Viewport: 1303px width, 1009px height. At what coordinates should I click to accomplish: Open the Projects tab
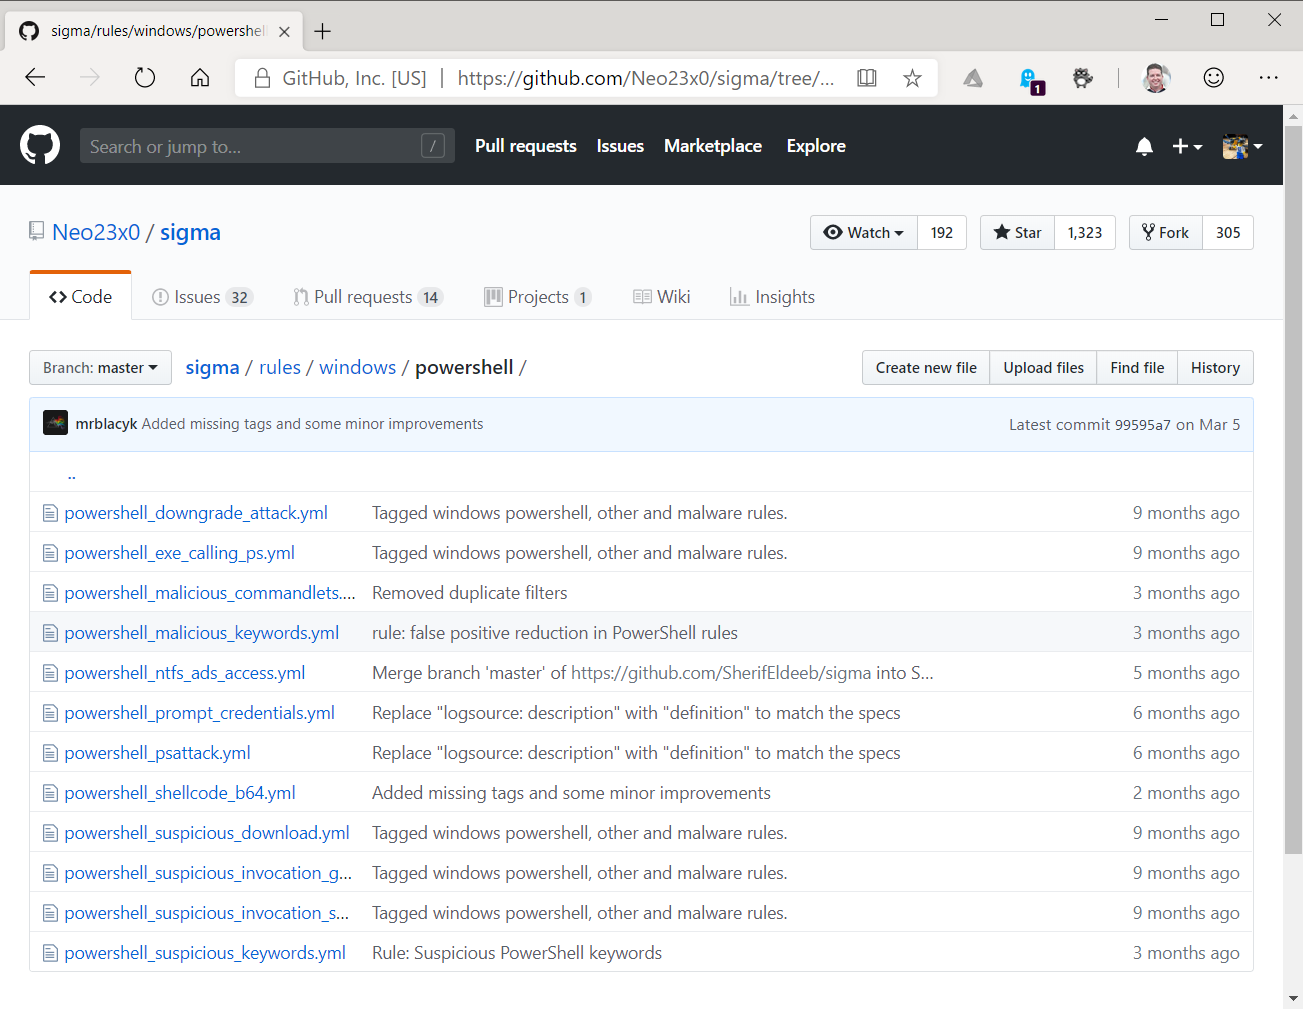tap(538, 297)
